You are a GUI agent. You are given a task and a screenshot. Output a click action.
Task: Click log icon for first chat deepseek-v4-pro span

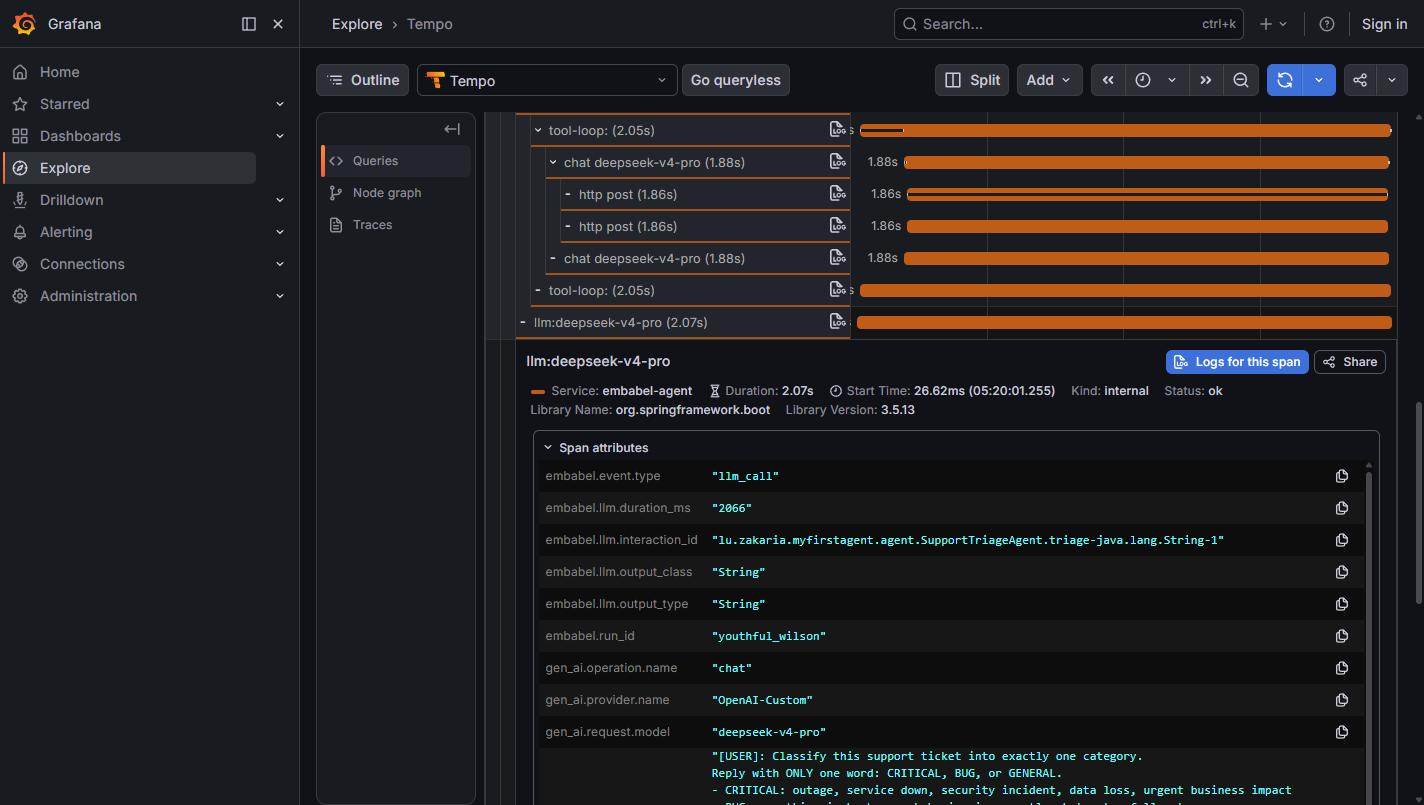coord(837,161)
